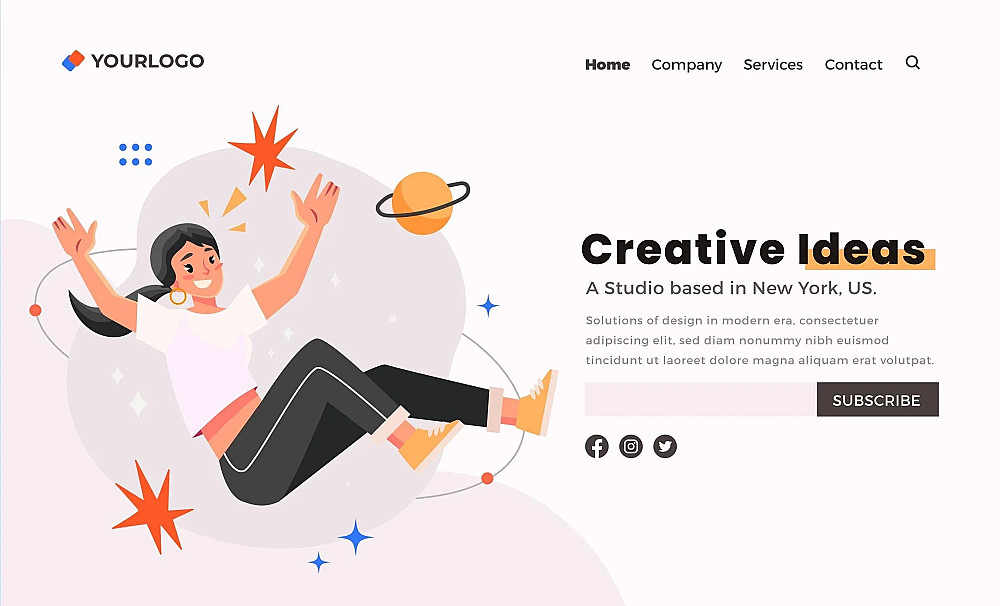Open the Instagram social icon

(x=631, y=446)
